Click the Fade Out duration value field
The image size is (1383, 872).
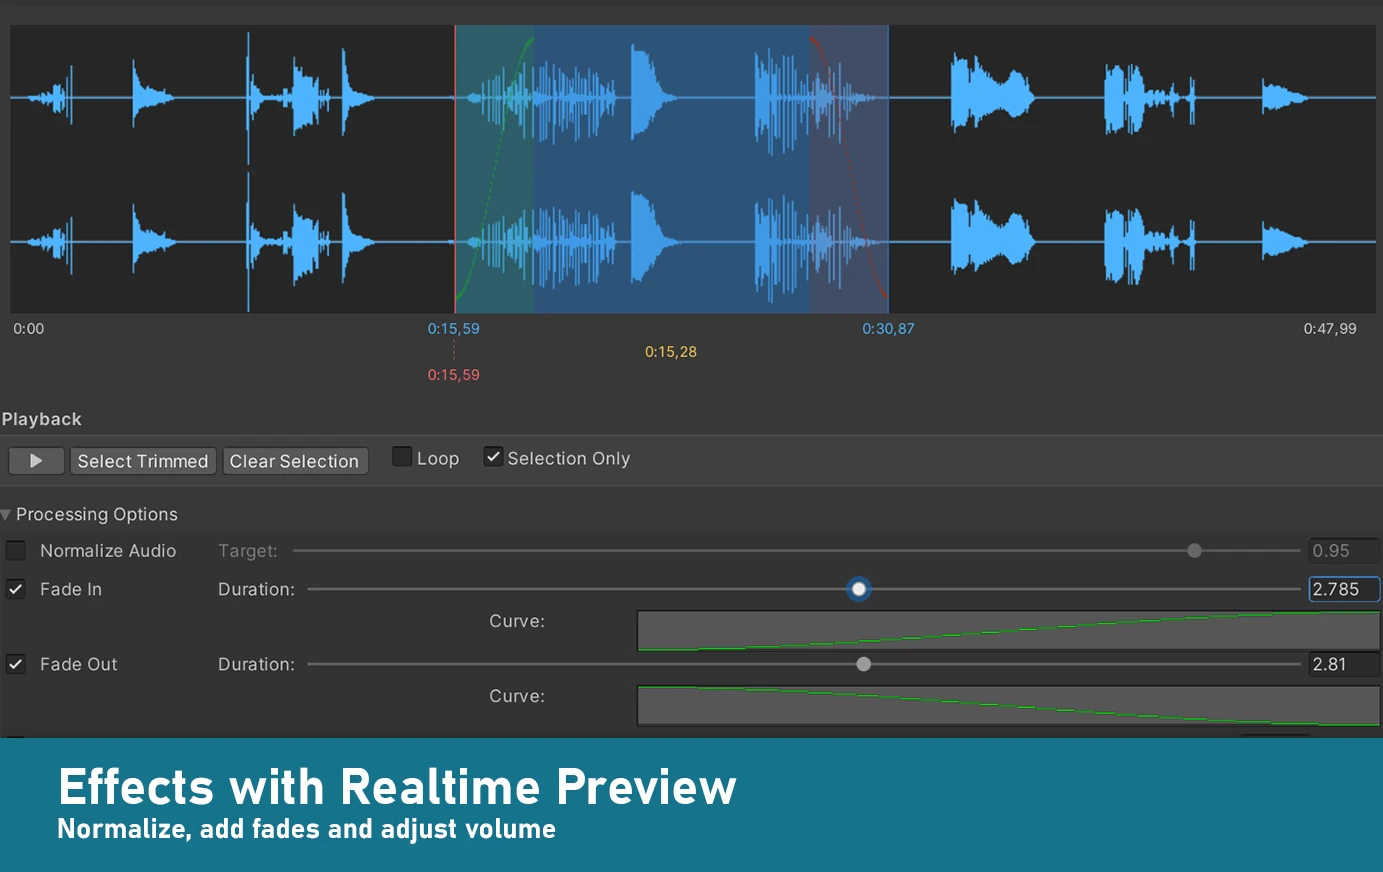(1344, 664)
